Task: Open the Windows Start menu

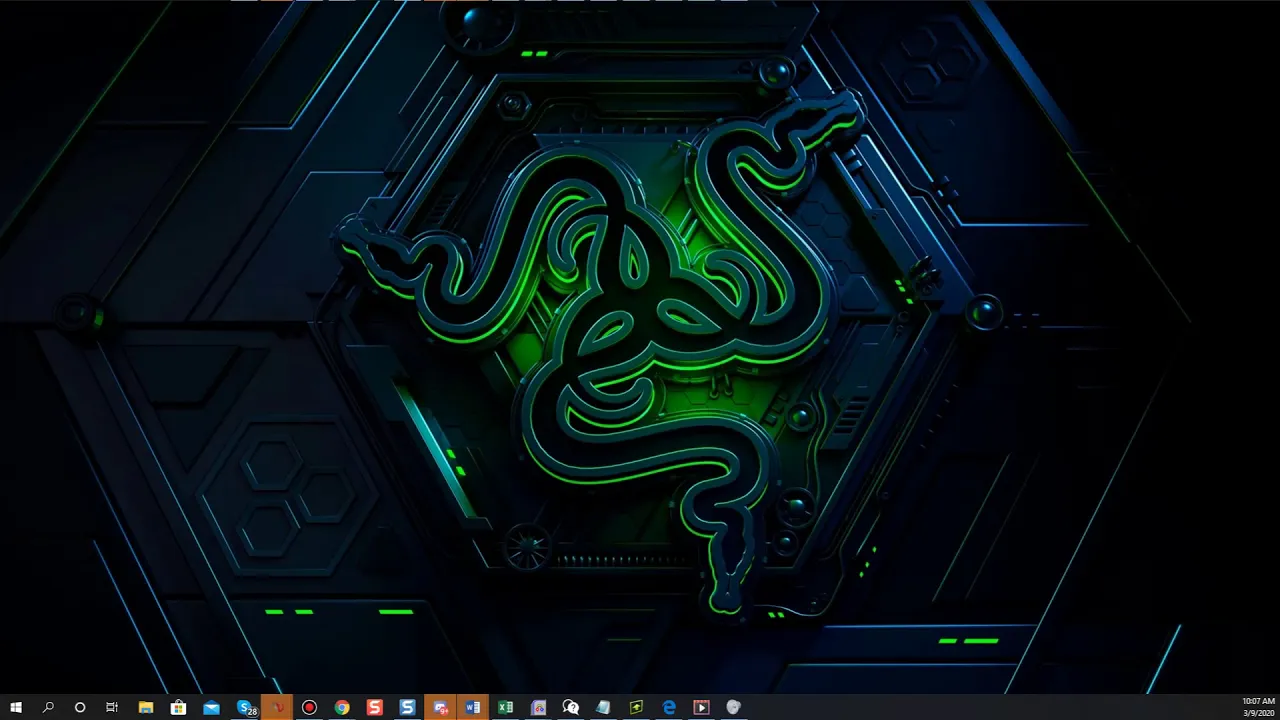Action: click(15, 707)
